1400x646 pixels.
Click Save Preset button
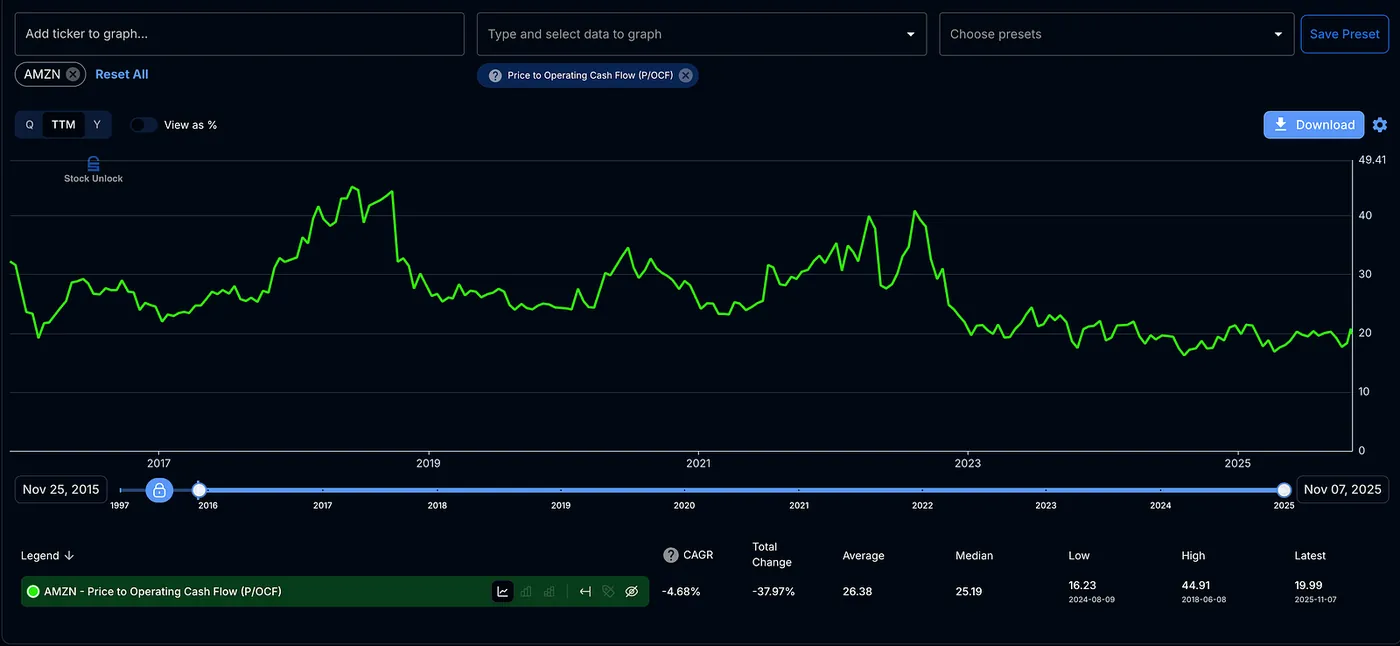pos(1344,34)
